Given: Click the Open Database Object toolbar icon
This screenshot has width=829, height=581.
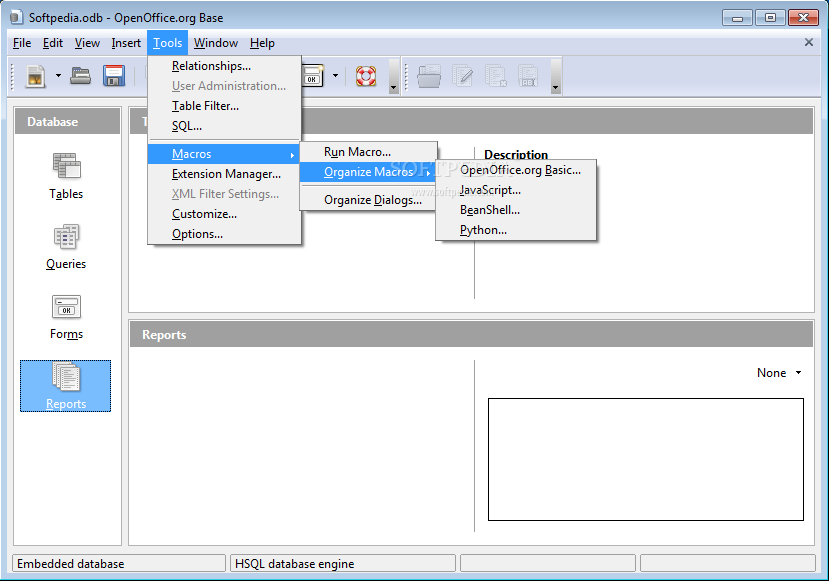Looking at the screenshot, I should pos(429,76).
